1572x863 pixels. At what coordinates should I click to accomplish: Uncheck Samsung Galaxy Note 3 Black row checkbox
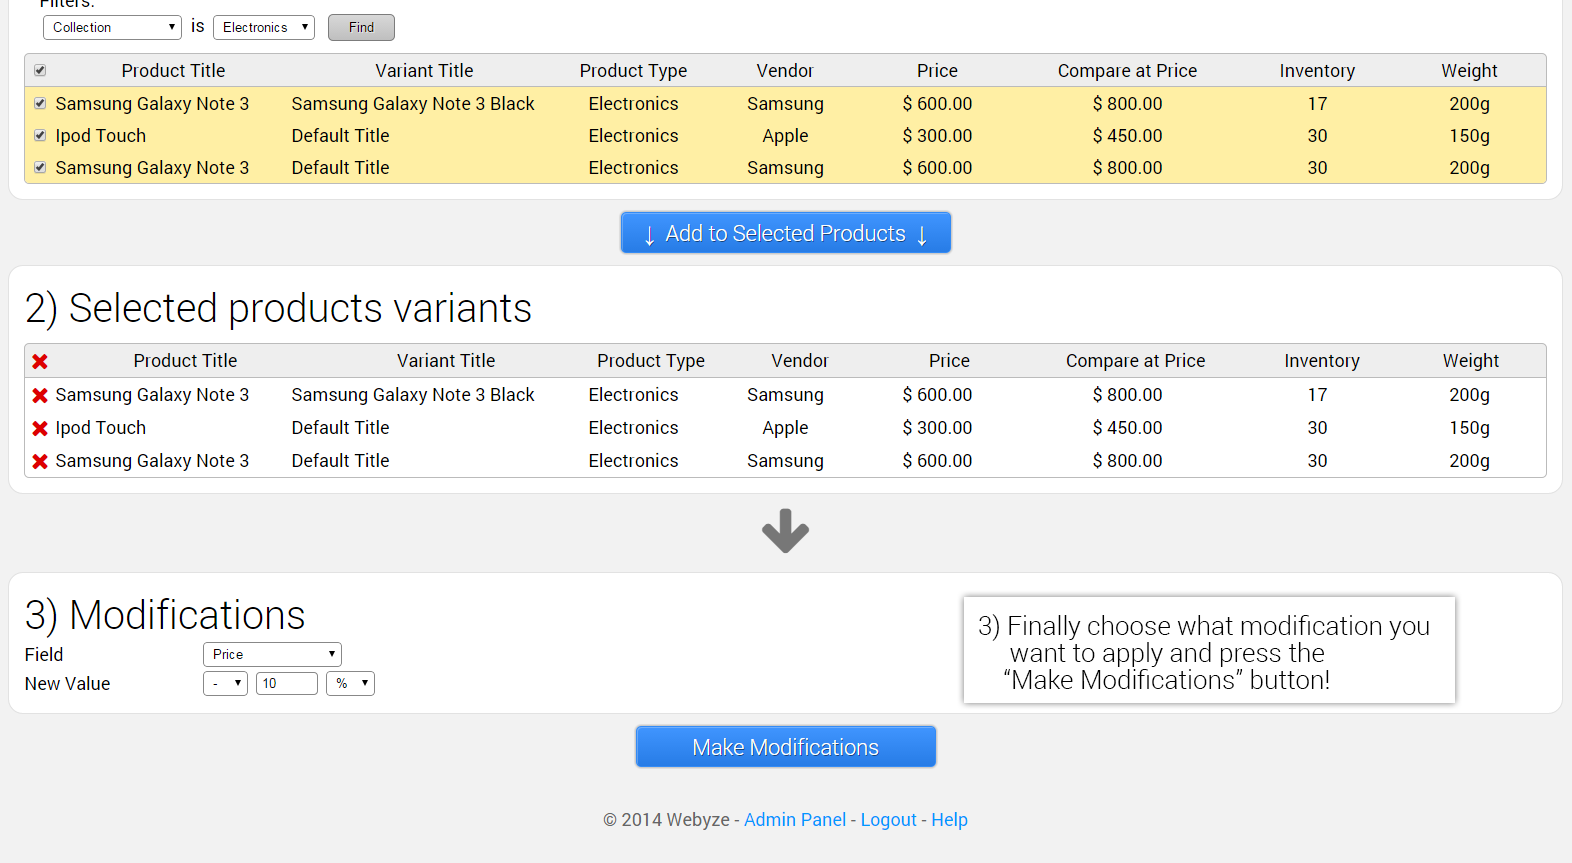pyautogui.click(x=40, y=103)
